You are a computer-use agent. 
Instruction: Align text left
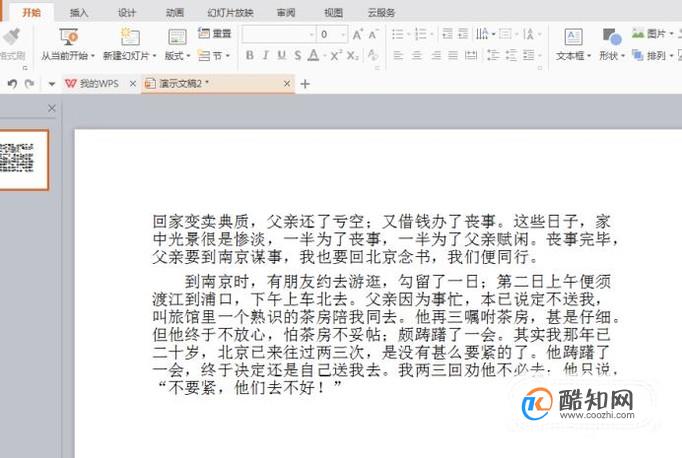398,55
